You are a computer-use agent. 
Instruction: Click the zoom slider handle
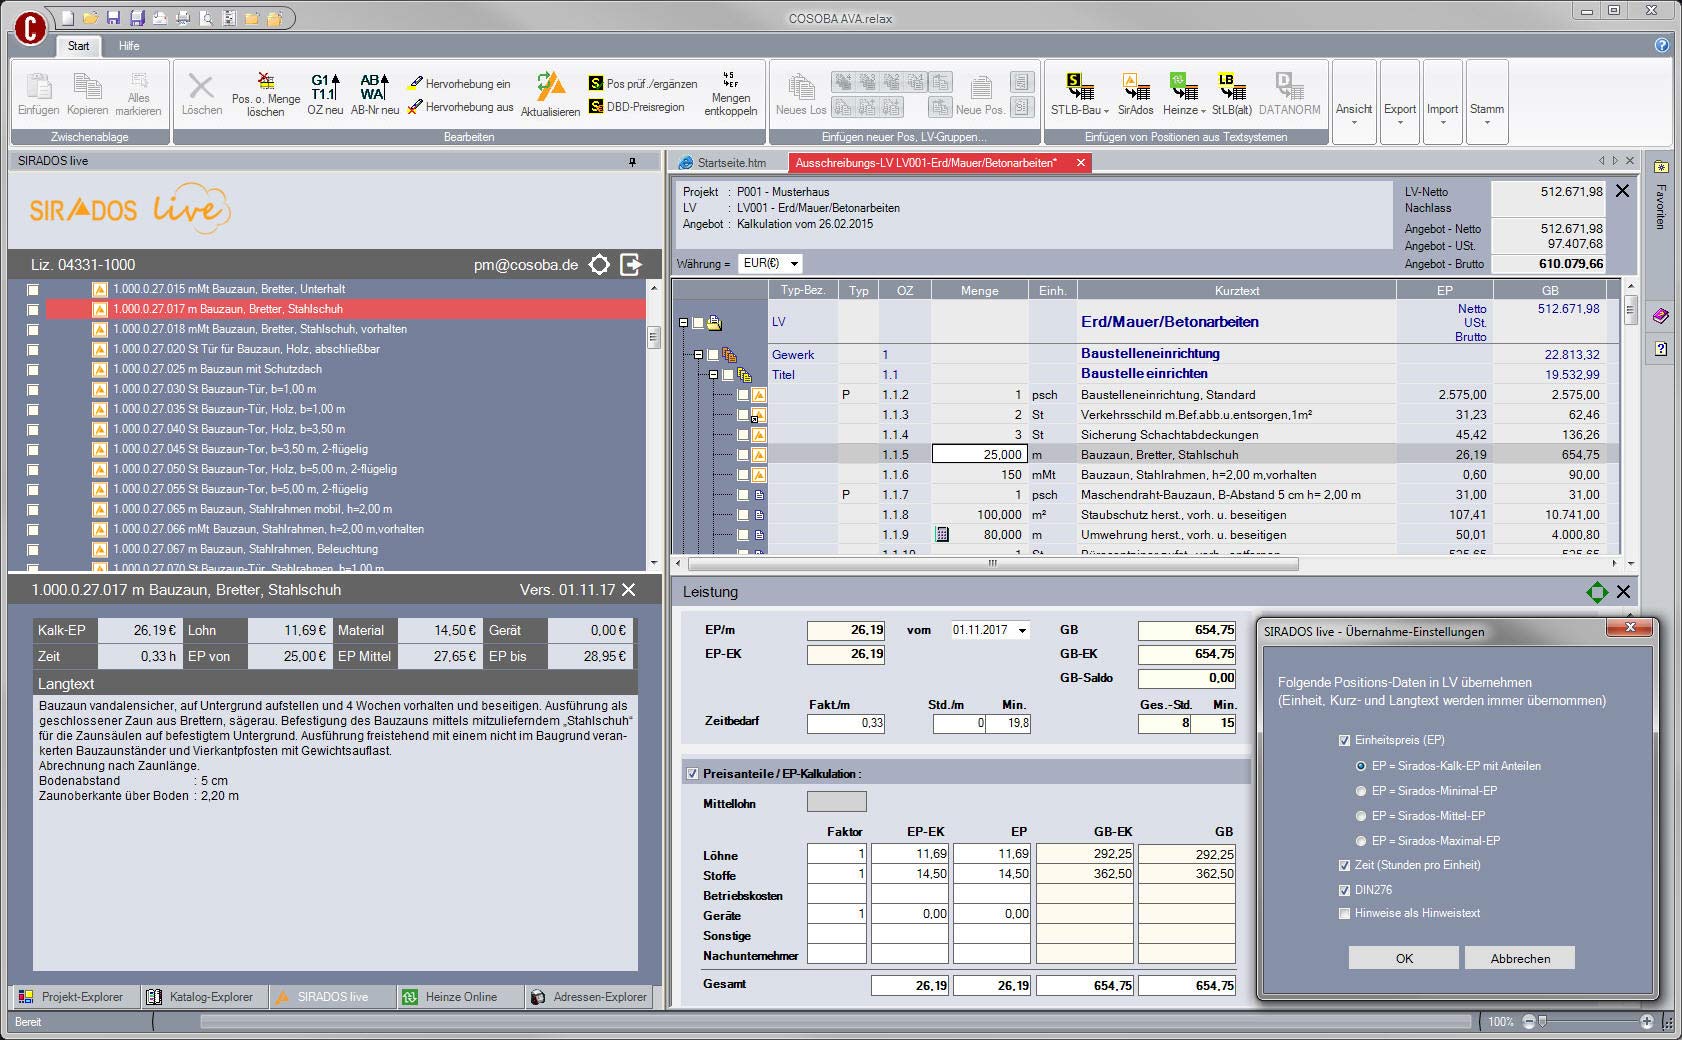(x=1542, y=1022)
